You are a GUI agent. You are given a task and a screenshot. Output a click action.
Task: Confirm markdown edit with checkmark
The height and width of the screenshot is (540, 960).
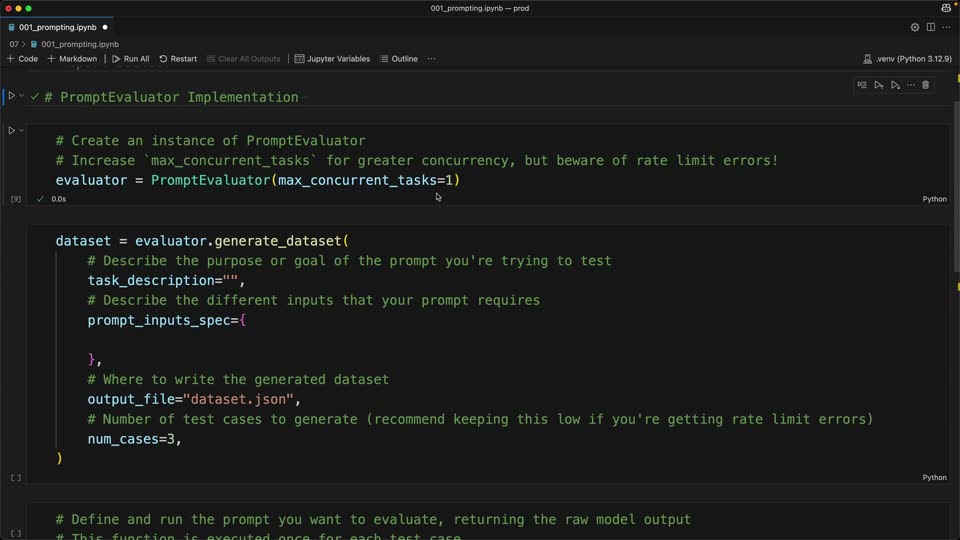tap(34, 97)
